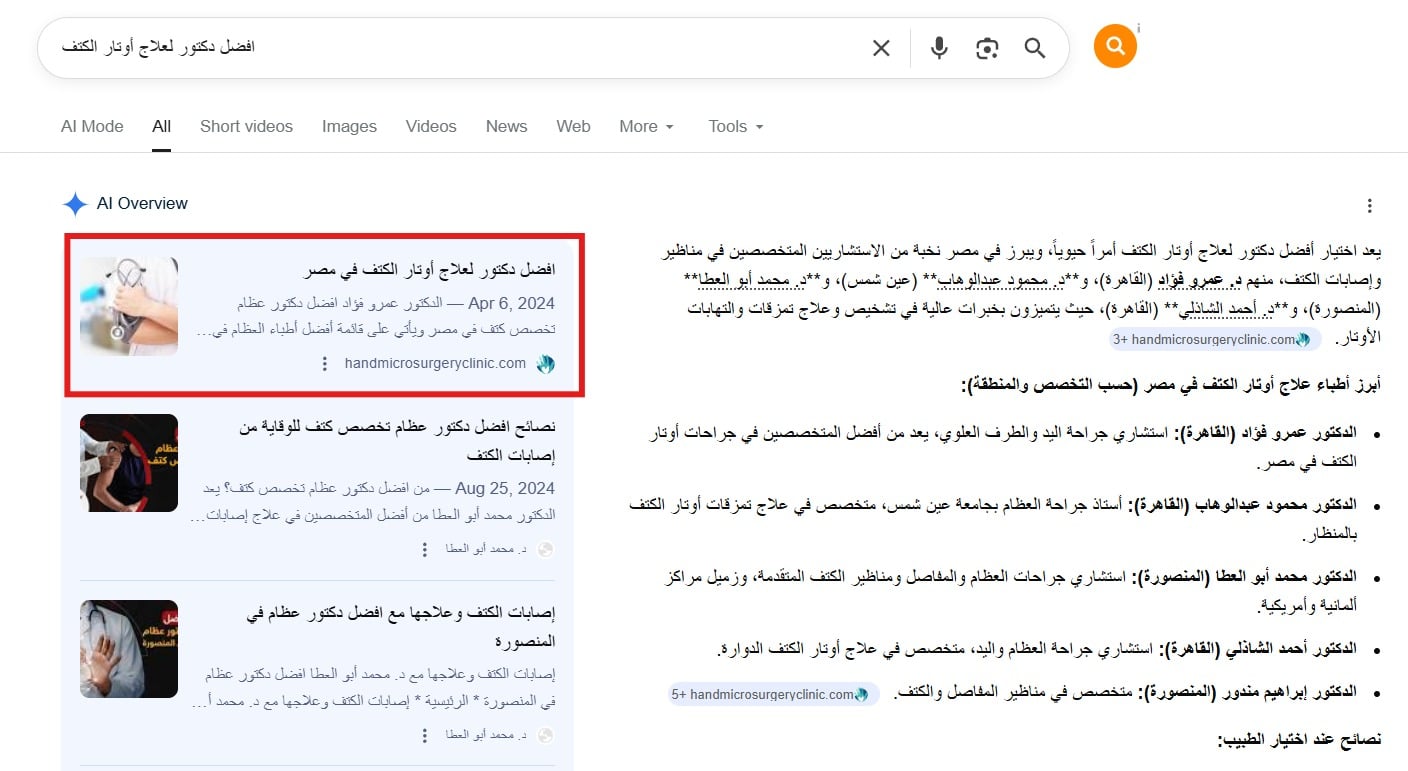
Task: Open AI Overview three-dot options menu
Action: click(x=1370, y=206)
